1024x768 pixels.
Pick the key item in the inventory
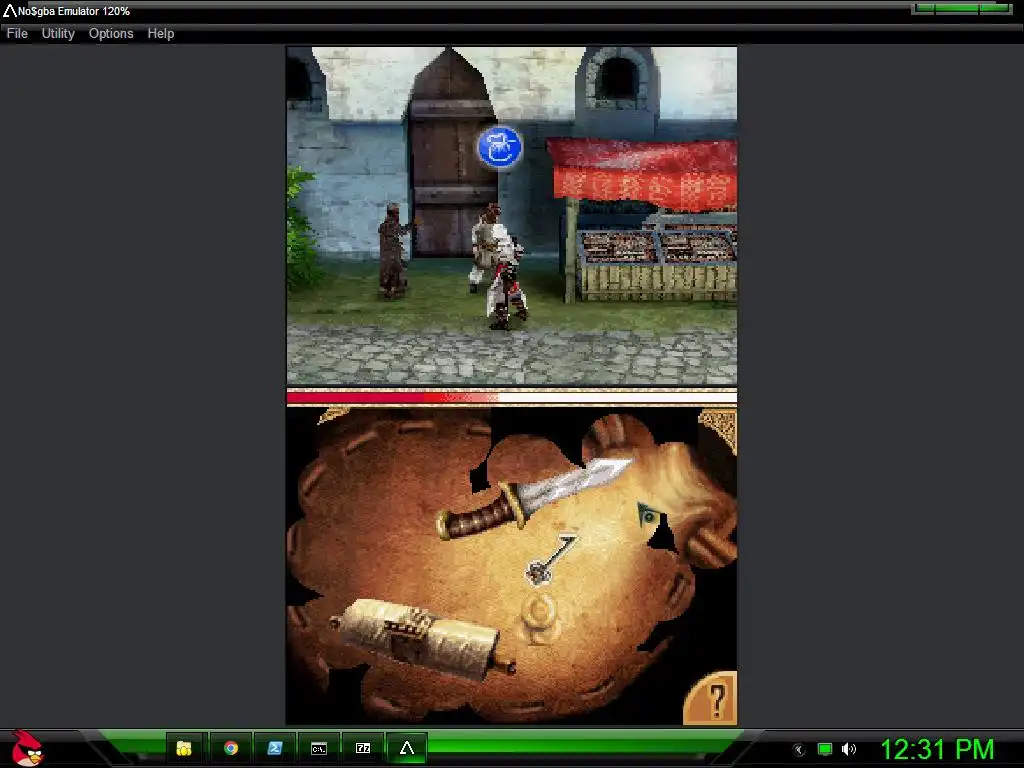[x=552, y=559]
